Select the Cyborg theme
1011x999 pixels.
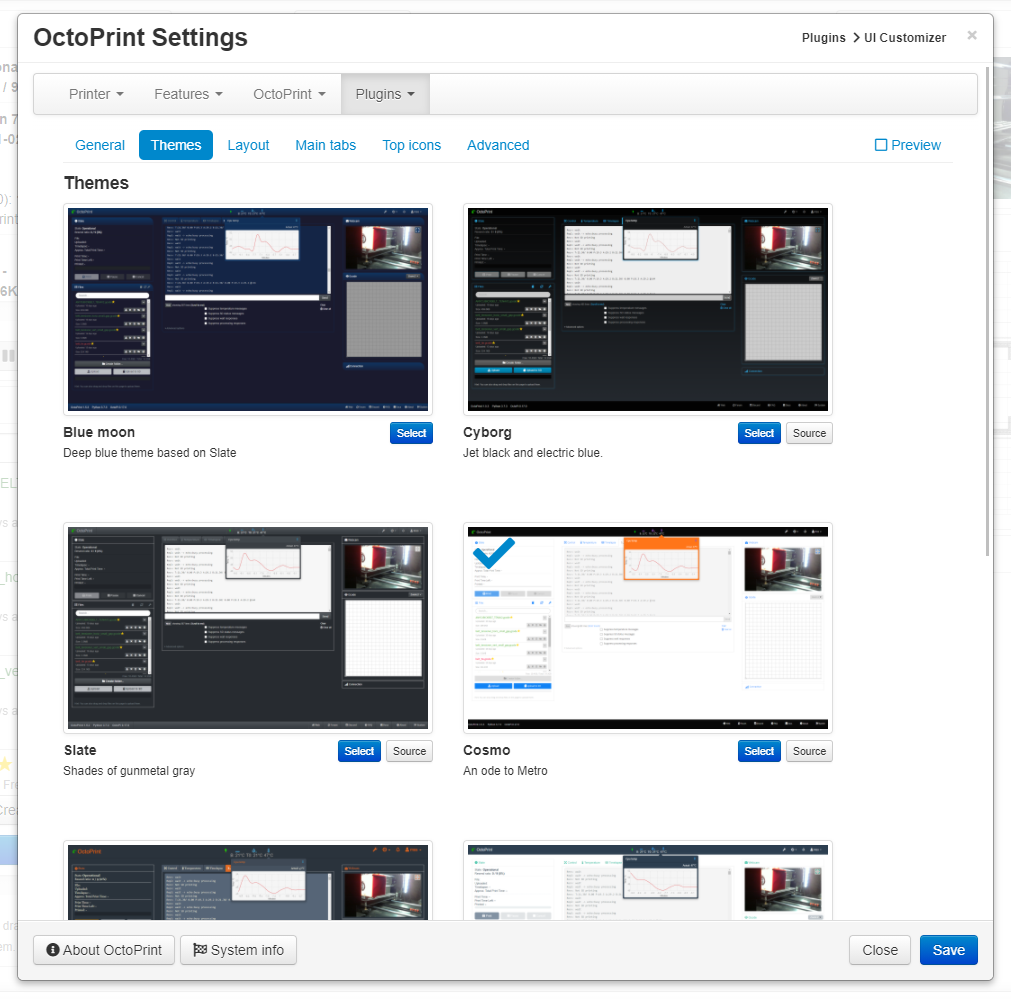pos(759,433)
